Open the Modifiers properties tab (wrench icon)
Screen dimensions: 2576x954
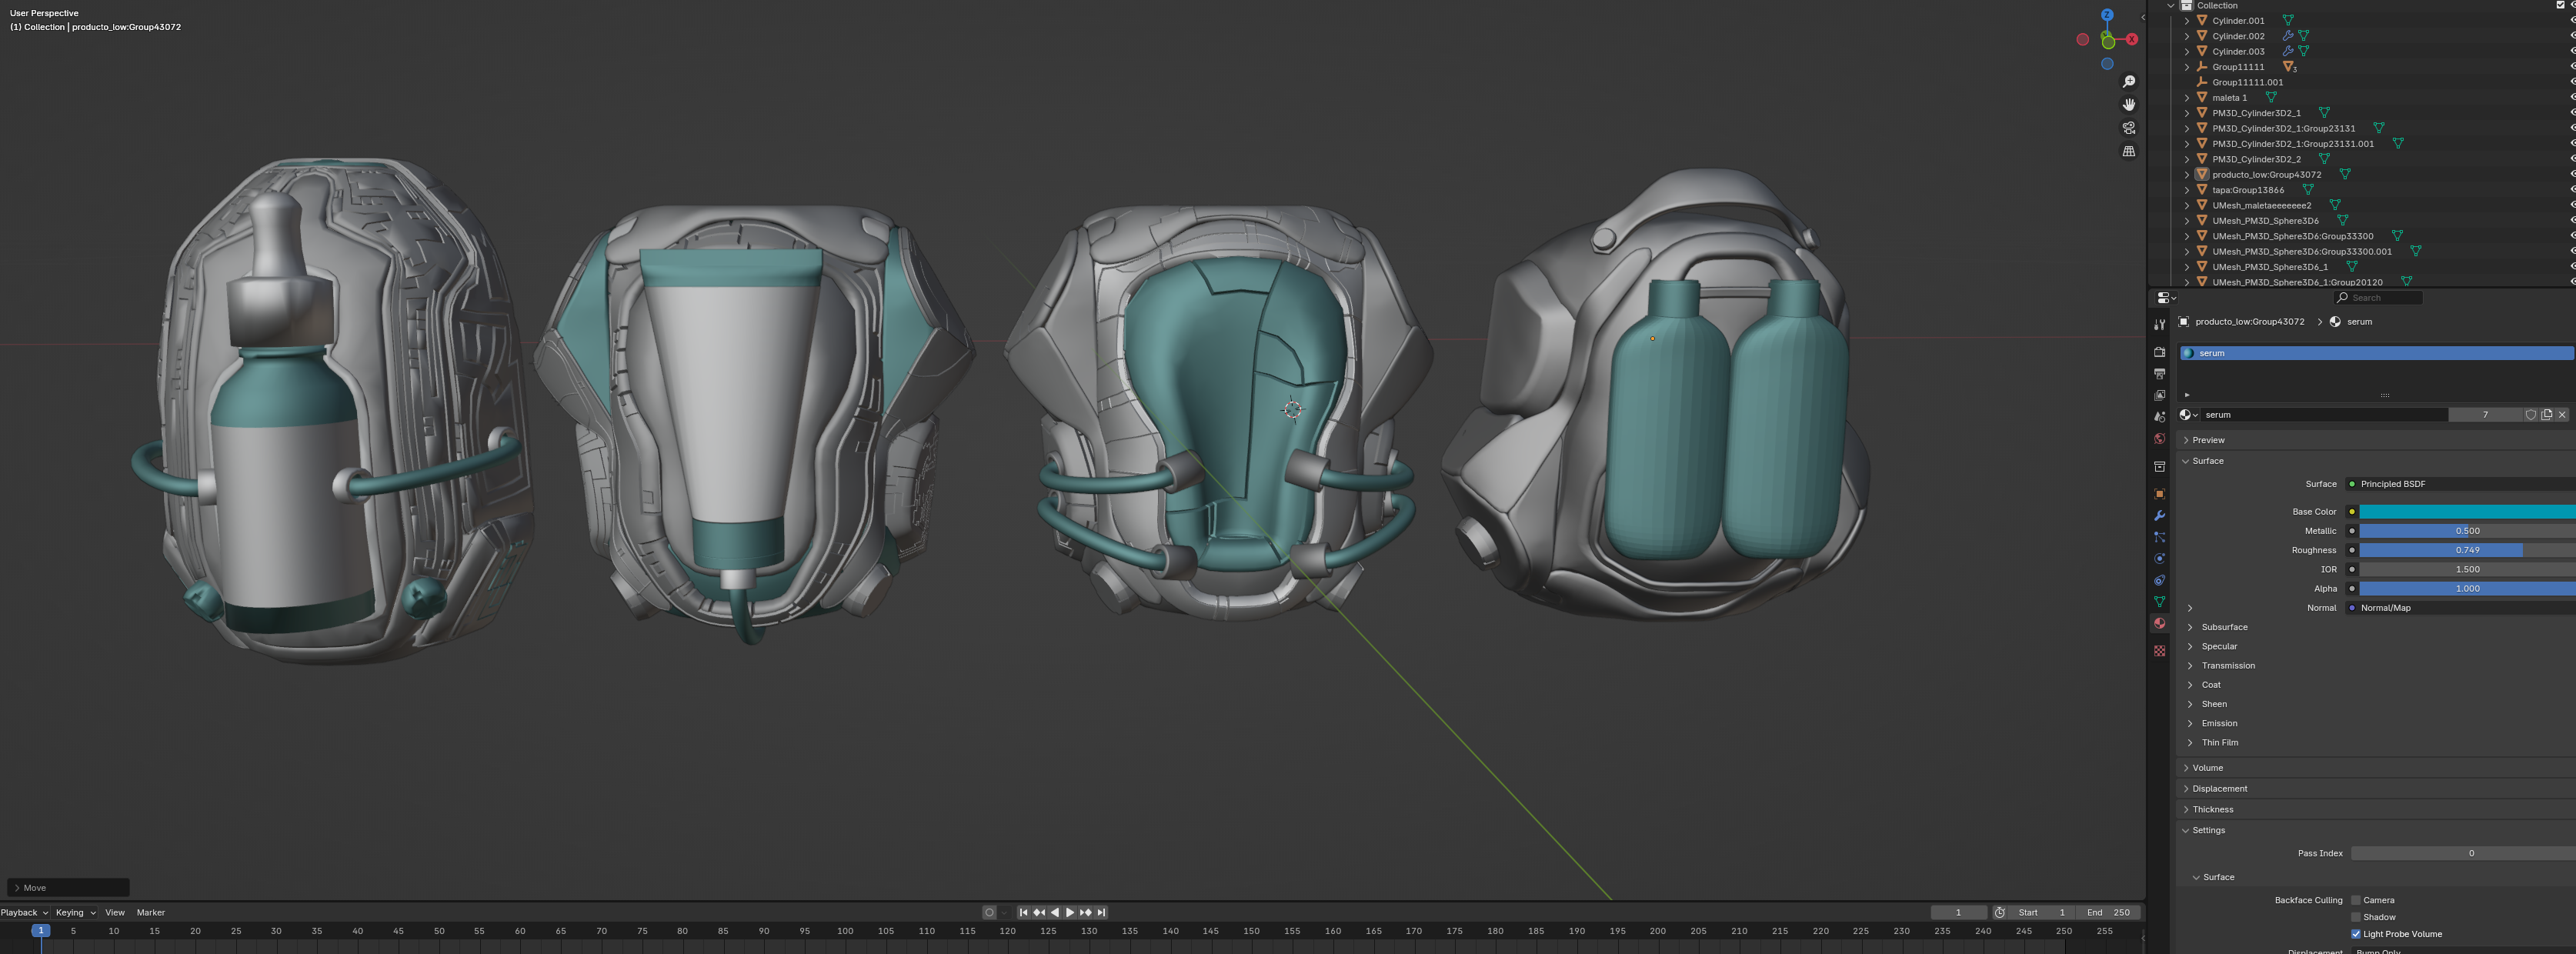pyautogui.click(x=2159, y=516)
